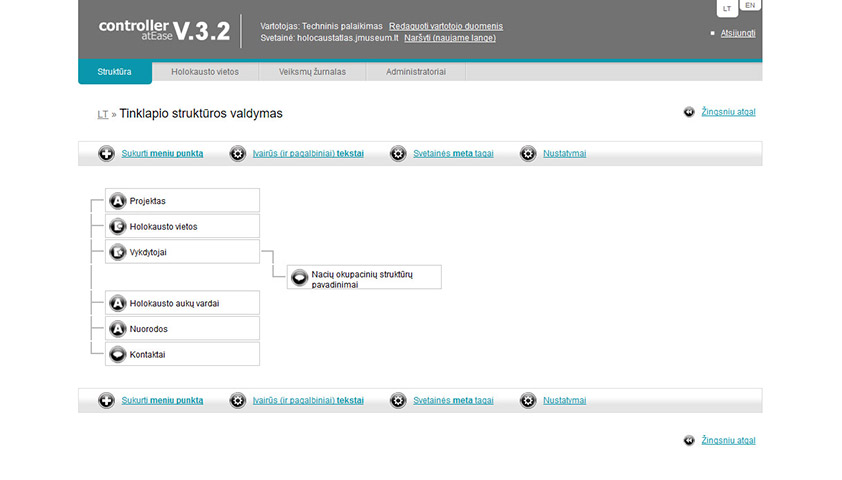Viewport: 842px width, 480px height.
Task: Open the Struktūra tab
Action: tap(115, 72)
